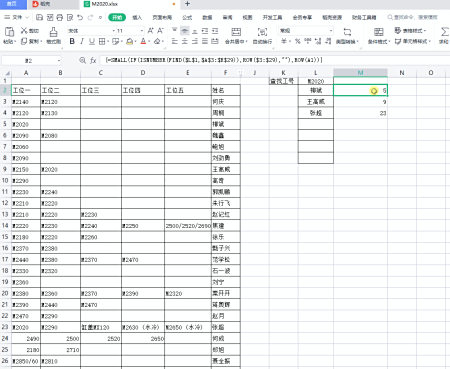Select row 14 header
Viewport: 450px width, 369px height.
tap(5, 226)
